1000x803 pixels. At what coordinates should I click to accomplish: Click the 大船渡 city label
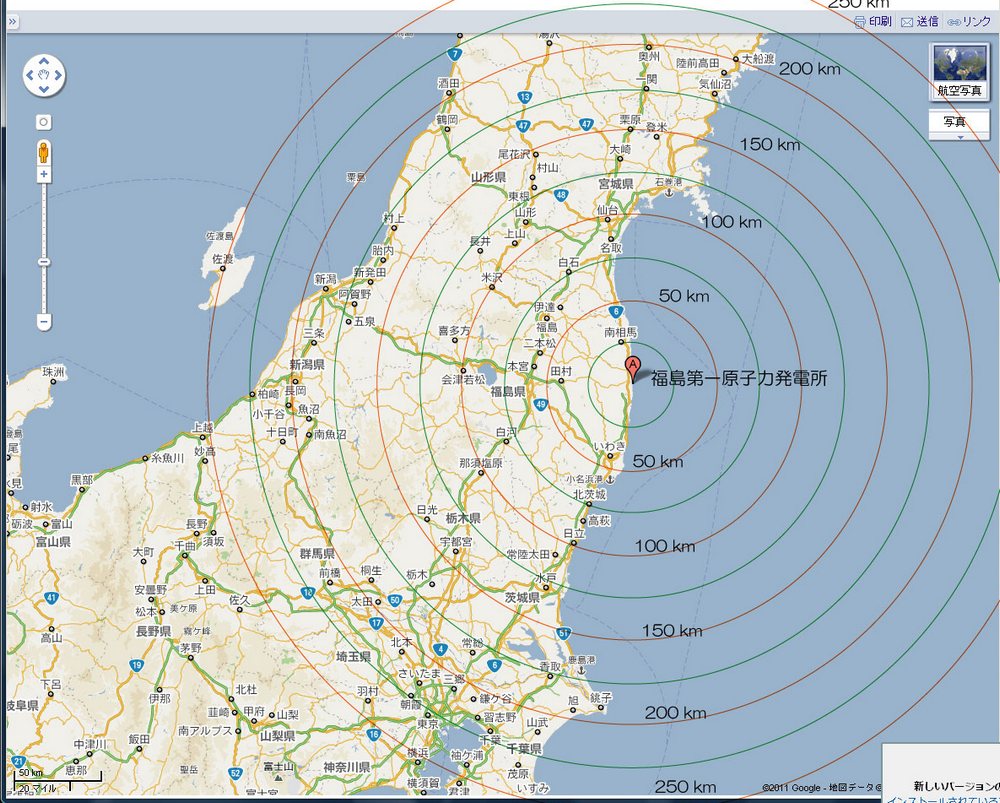[758, 58]
